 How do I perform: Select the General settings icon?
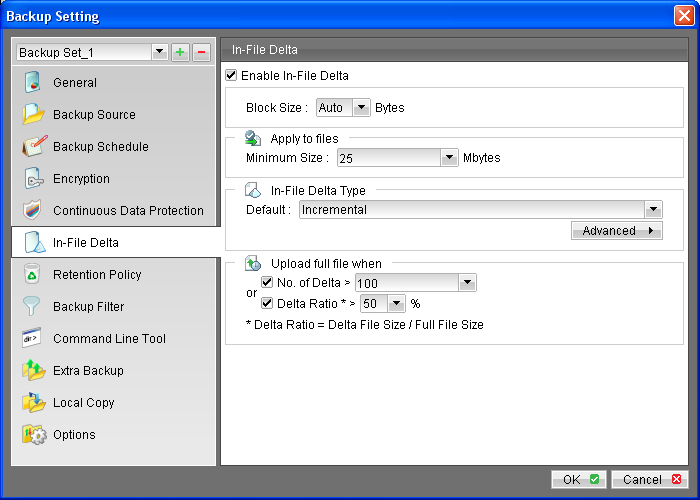coord(34,83)
